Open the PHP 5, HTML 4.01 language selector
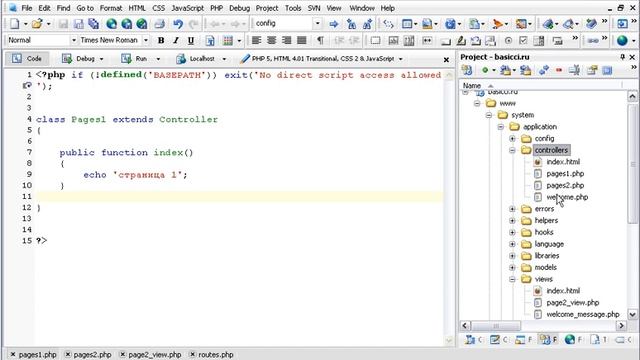 pos(321,59)
